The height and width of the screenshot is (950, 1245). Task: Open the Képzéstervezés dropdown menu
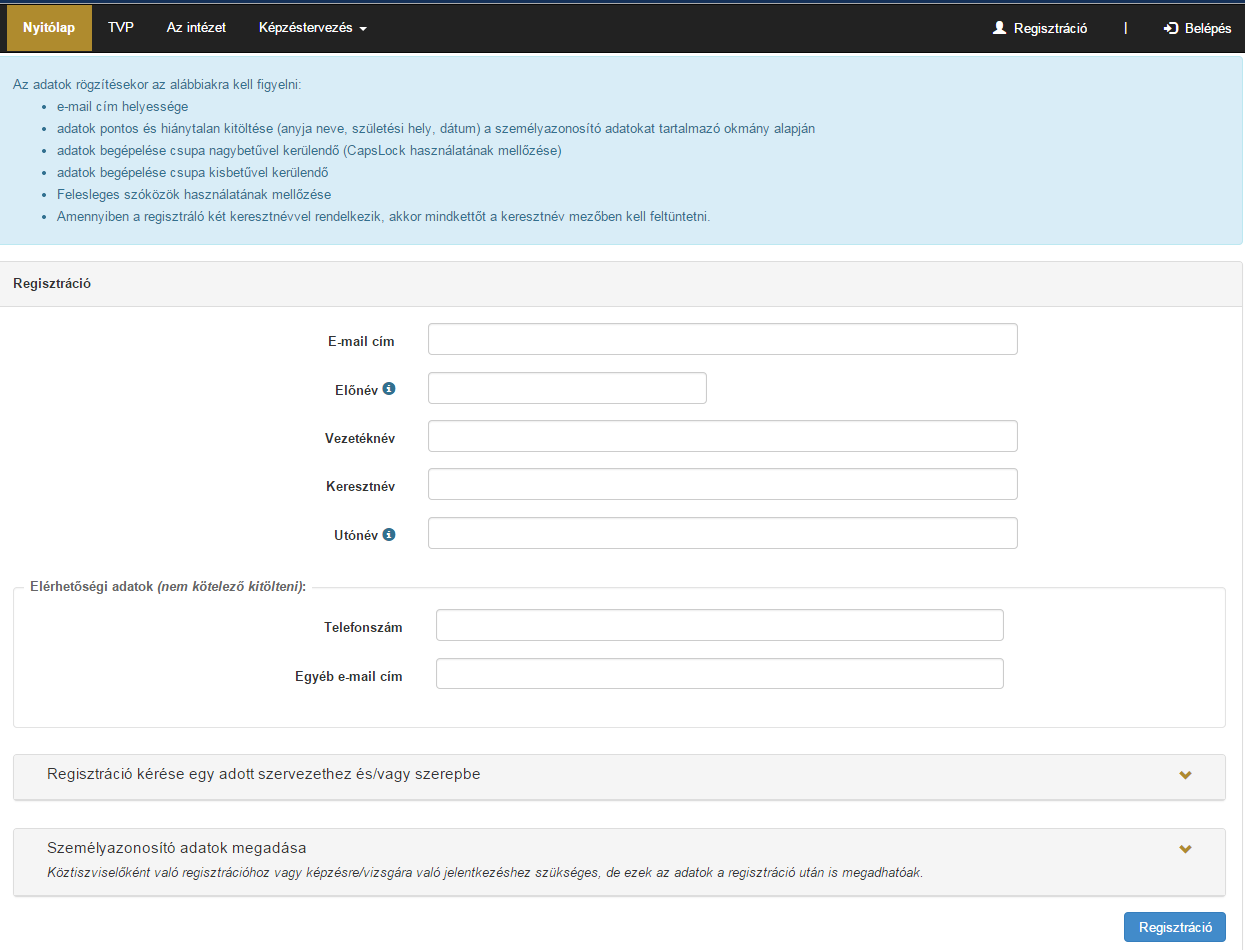pyautogui.click(x=312, y=28)
